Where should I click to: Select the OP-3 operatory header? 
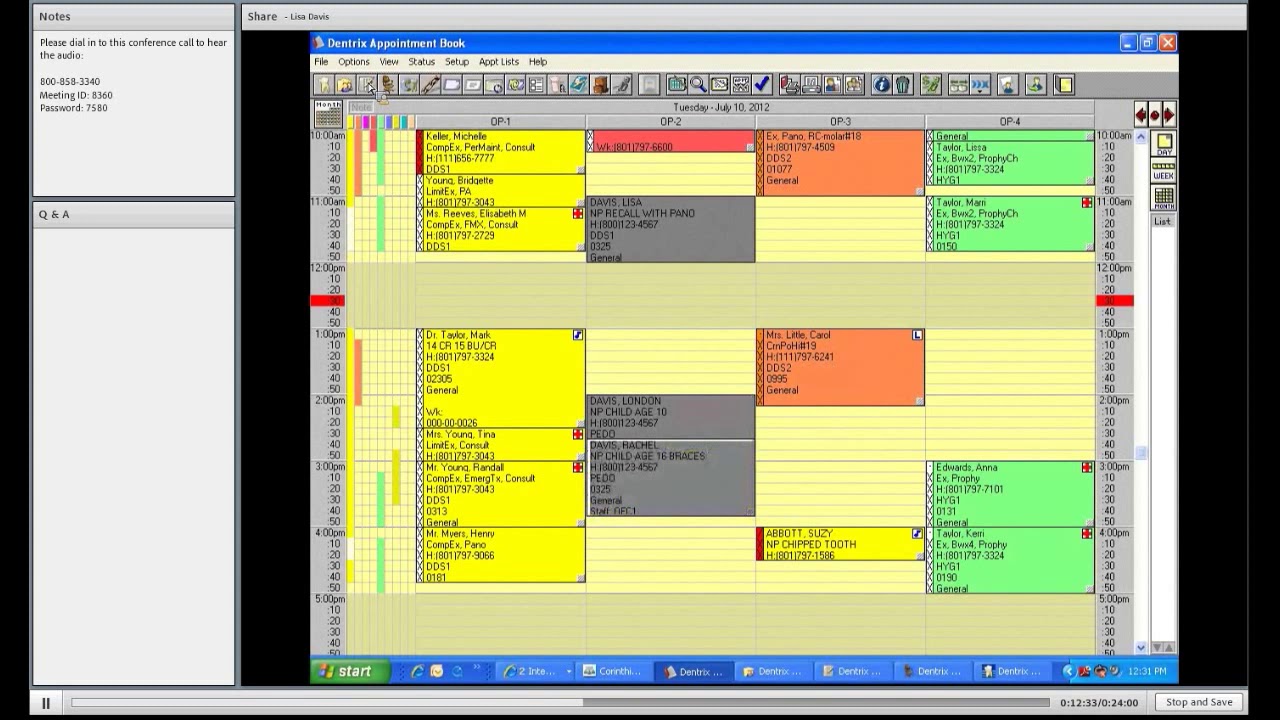coord(840,122)
